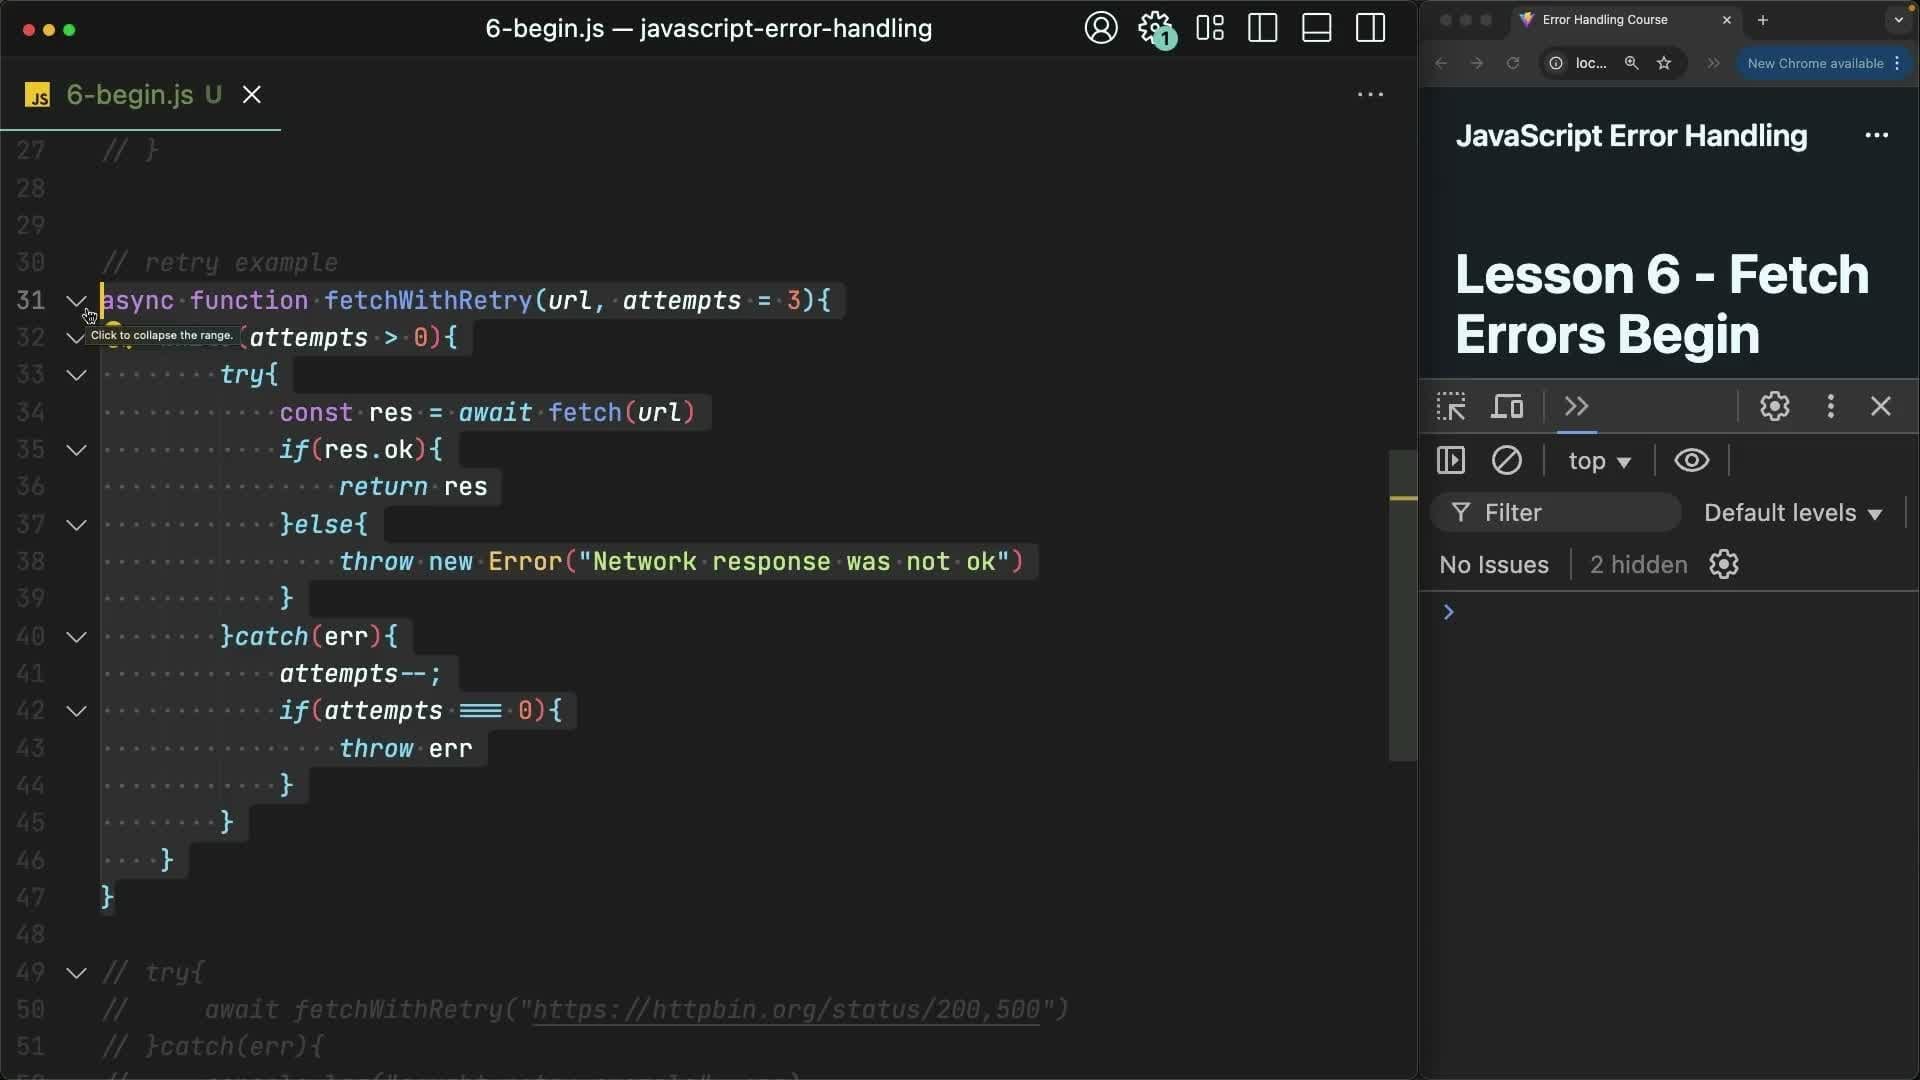Bookmark page with star icon
Screen dimensions: 1920x1080
1664,63
